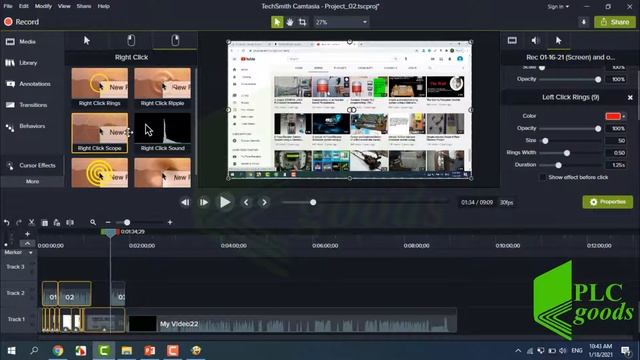Click the Play button
640x360 pixels.
tap(224, 202)
